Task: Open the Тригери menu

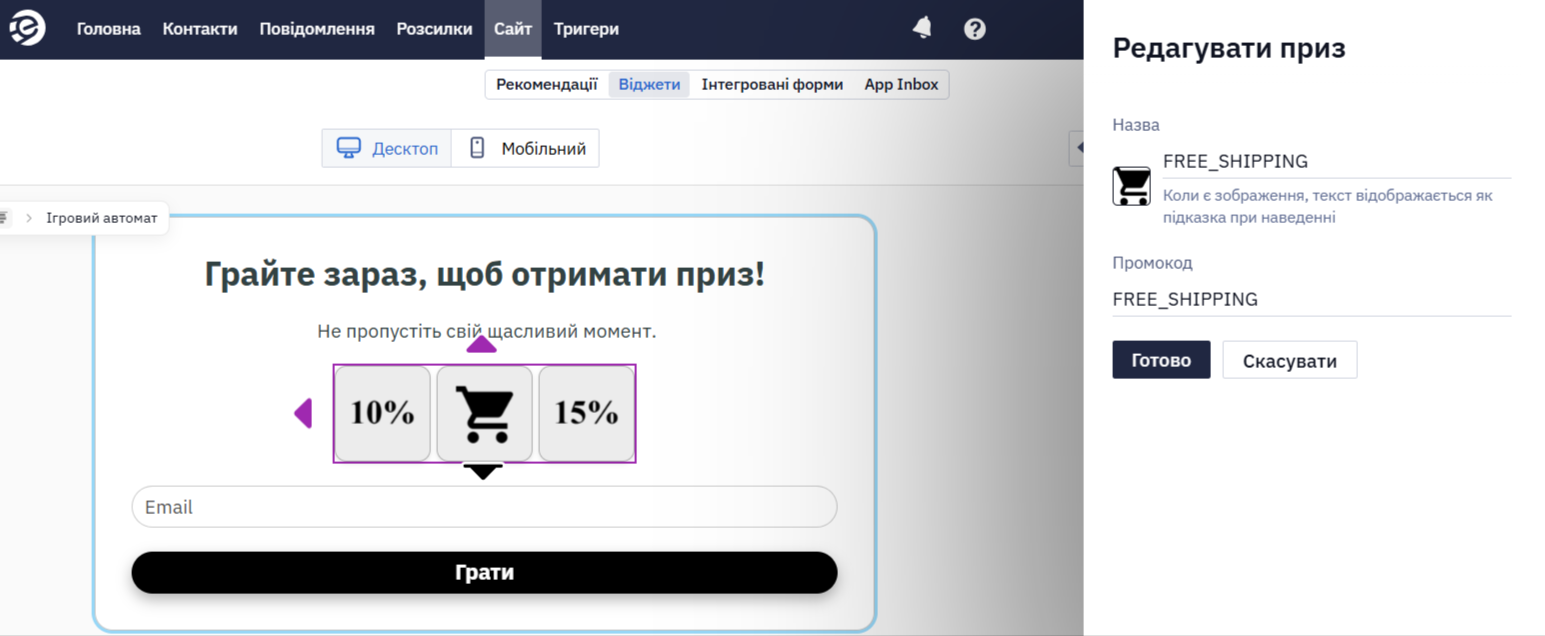Action: pos(586,29)
